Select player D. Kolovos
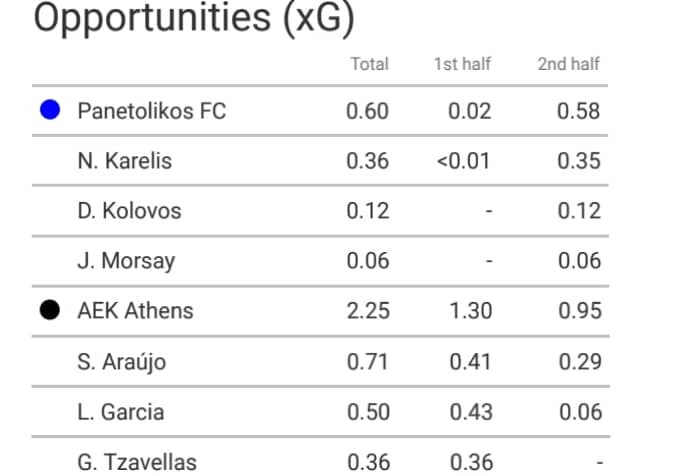This screenshot has height=476, width=688. pos(129,211)
